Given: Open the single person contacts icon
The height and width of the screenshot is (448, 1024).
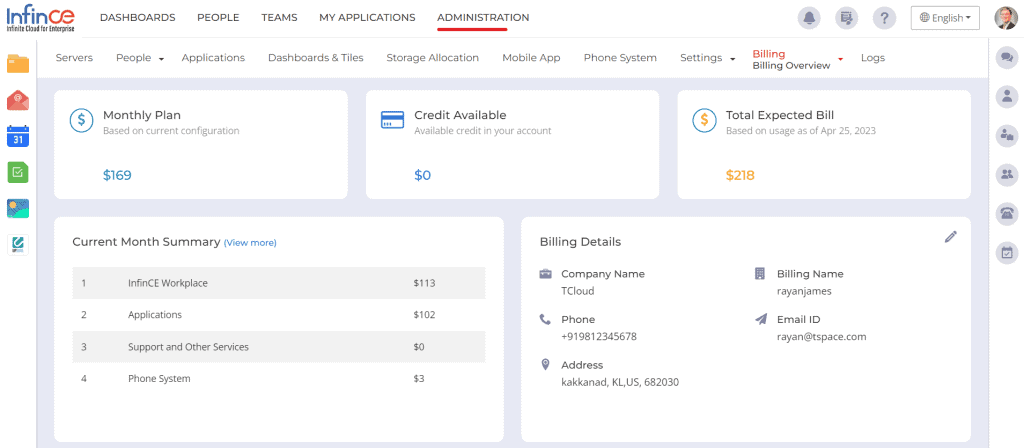Looking at the screenshot, I should (x=1006, y=97).
